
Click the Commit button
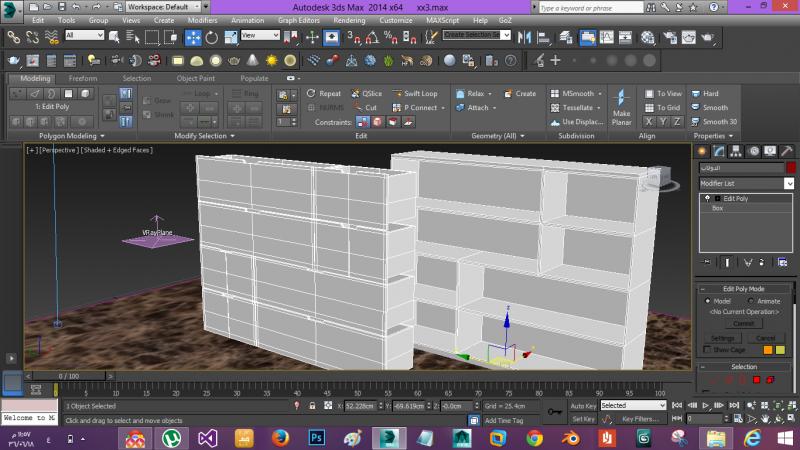(x=742, y=323)
